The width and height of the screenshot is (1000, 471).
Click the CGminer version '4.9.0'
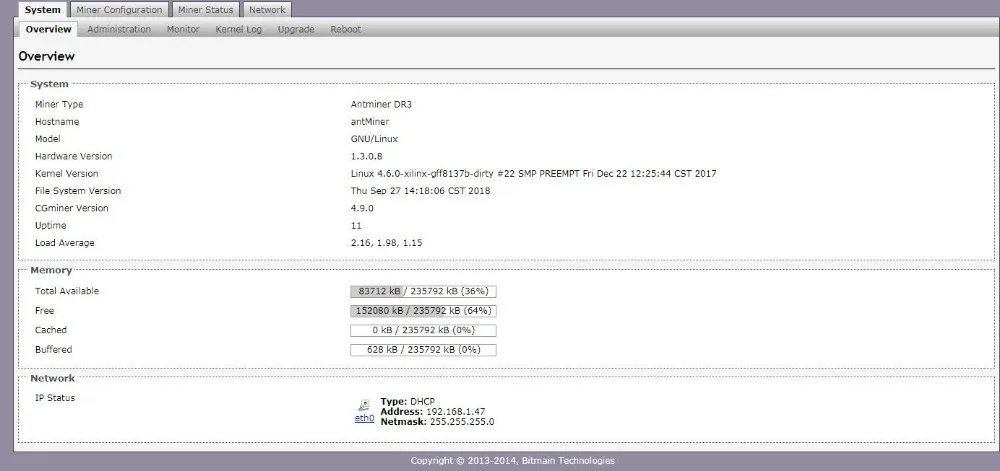pyautogui.click(x=362, y=208)
